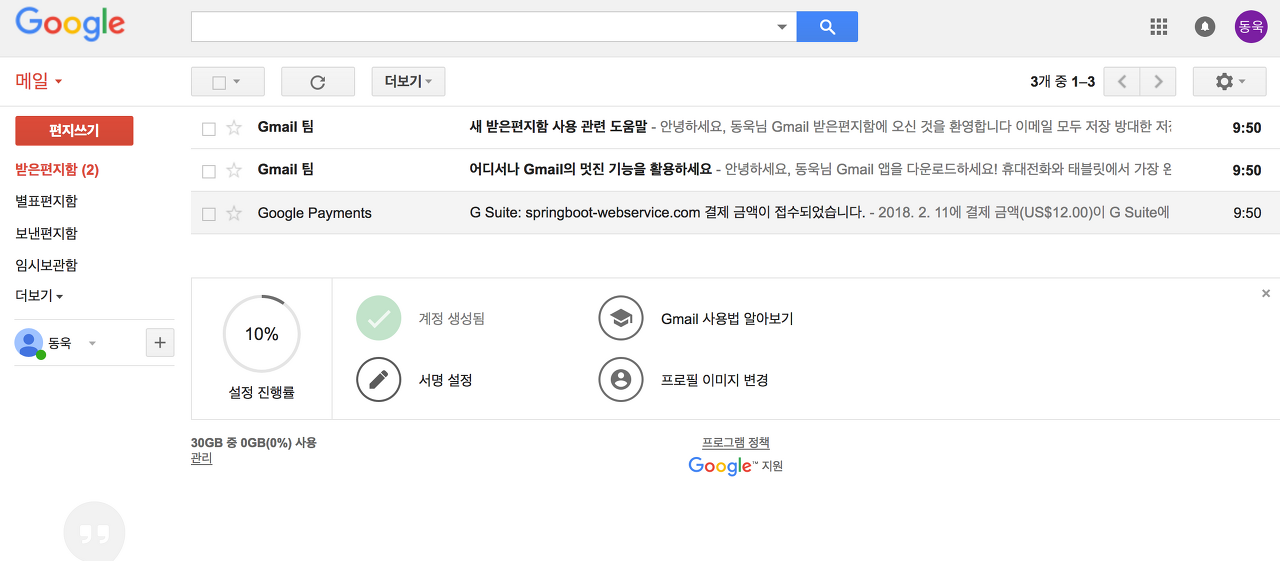Close the setup progress panel
The width and height of the screenshot is (1280, 561).
tap(1266, 294)
